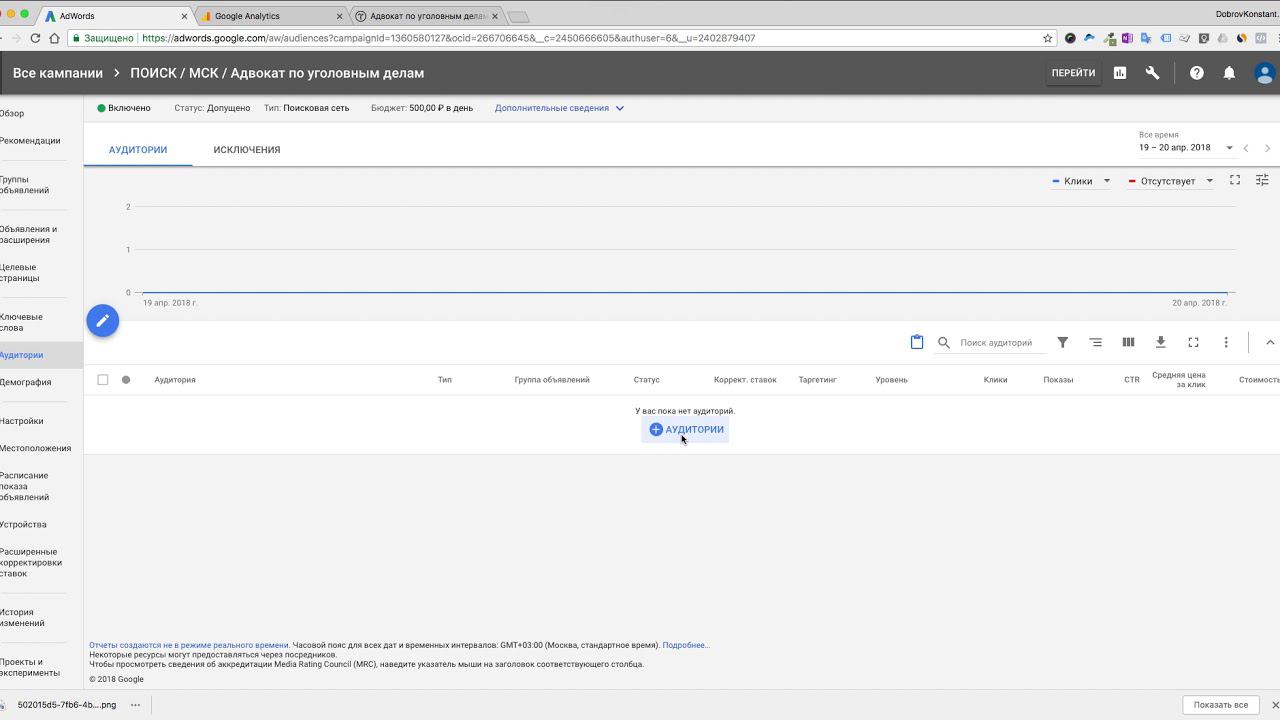Open the Отчеты создаются не в режиме реального времени link
Screen dimensions: 1280x720
point(189,645)
